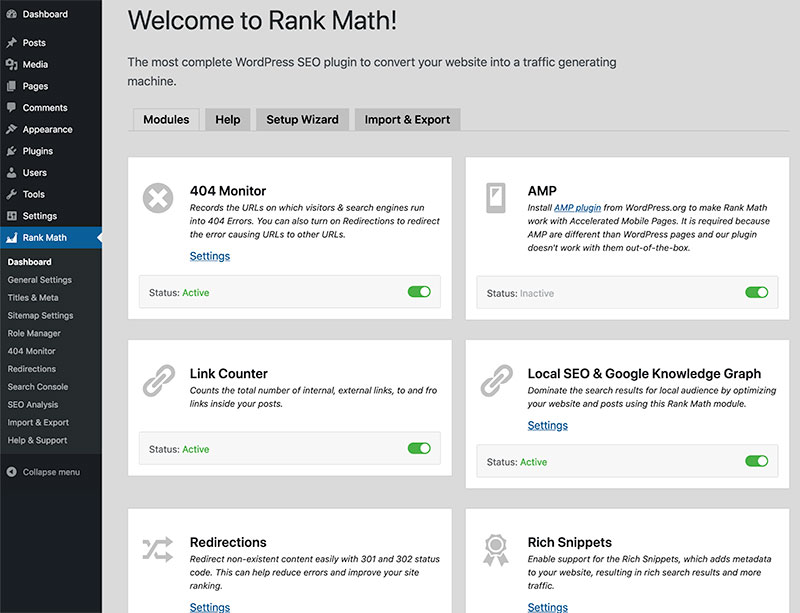Toggle the AMP module switch
The height and width of the screenshot is (613, 800).
pyautogui.click(x=757, y=292)
